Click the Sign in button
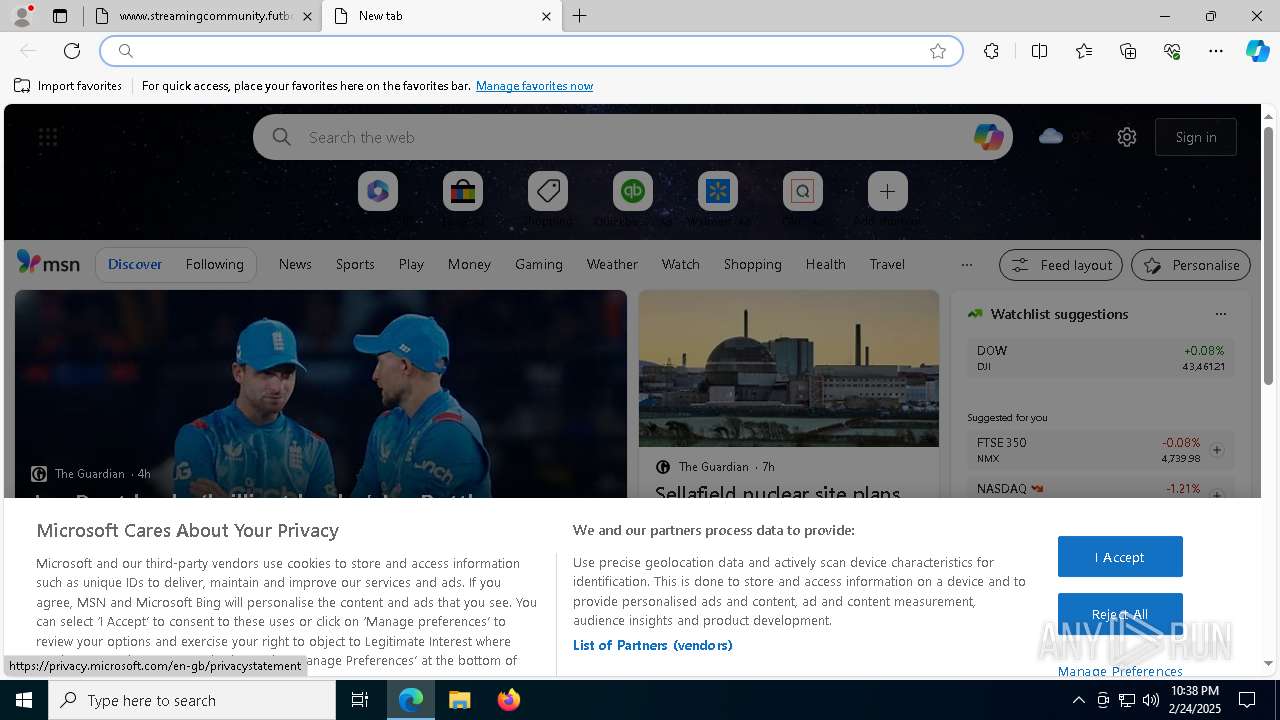1280x720 pixels. click(x=1196, y=137)
